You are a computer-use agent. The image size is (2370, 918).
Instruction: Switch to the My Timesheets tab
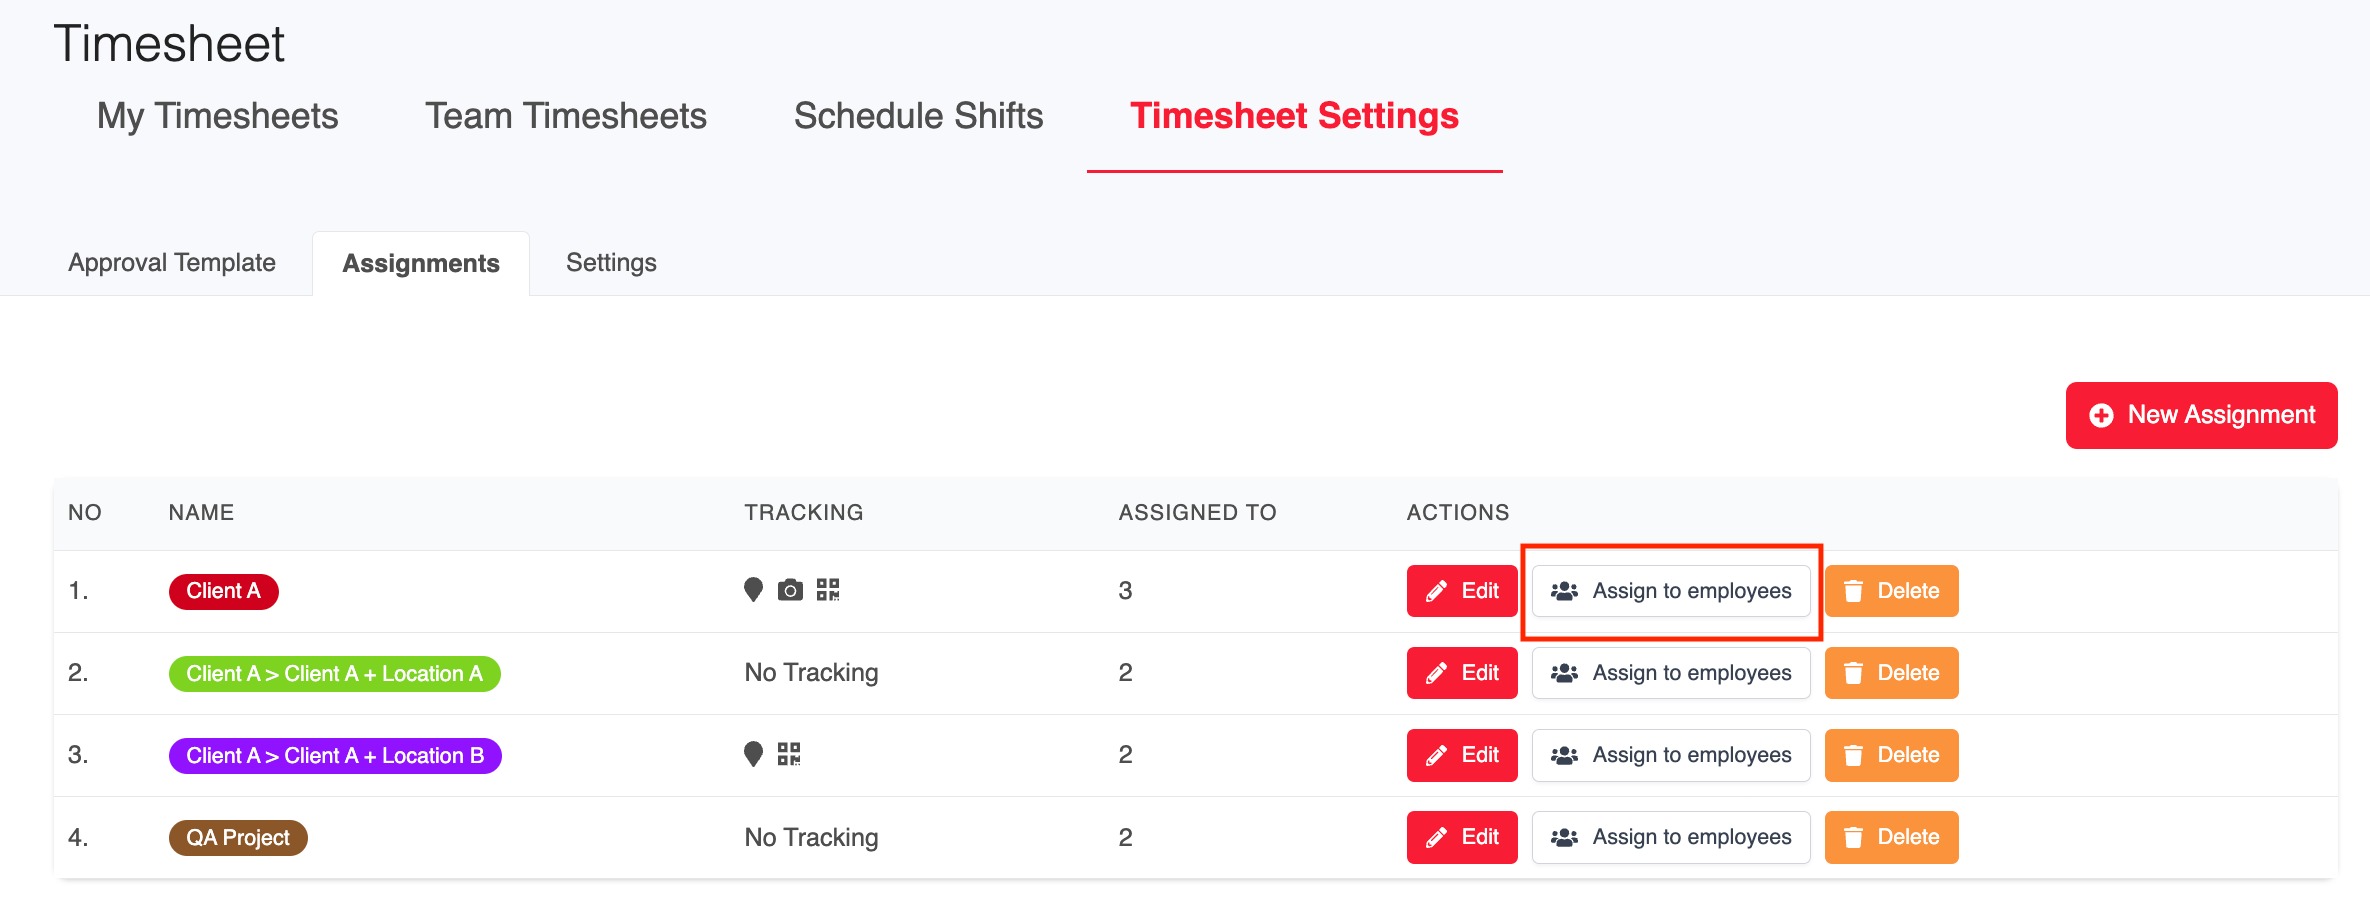tap(217, 116)
